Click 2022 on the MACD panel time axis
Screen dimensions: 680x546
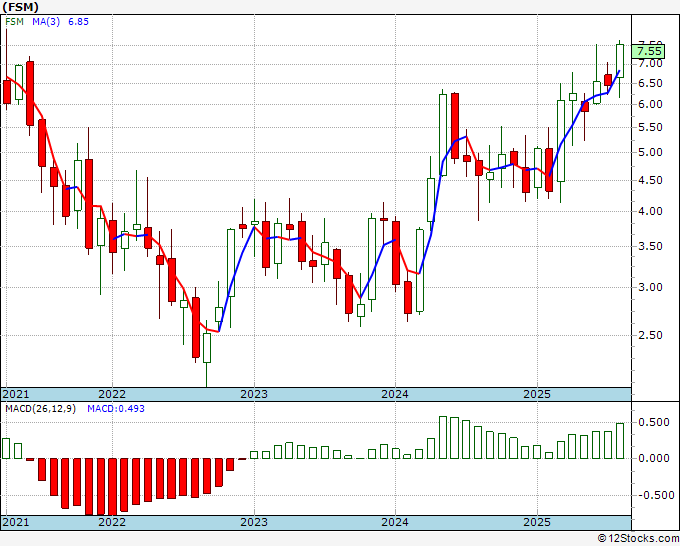click(112, 522)
